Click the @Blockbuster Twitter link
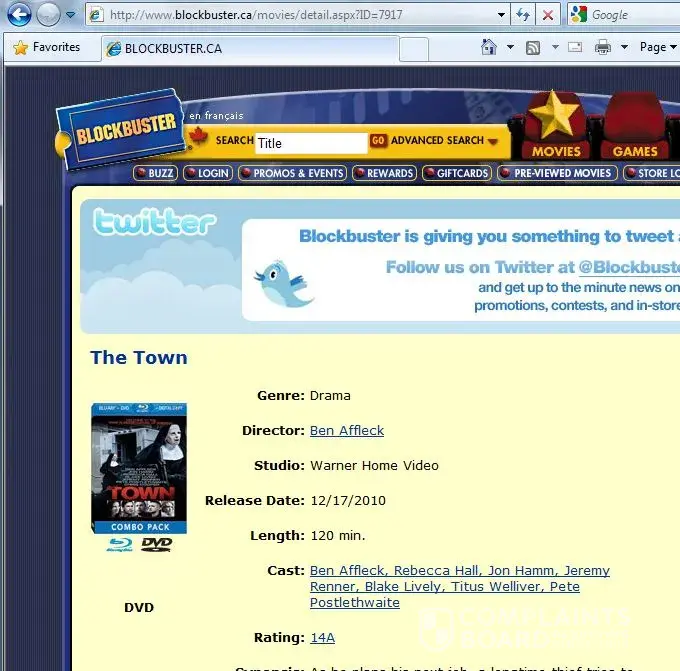This screenshot has width=680, height=671. (x=629, y=267)
